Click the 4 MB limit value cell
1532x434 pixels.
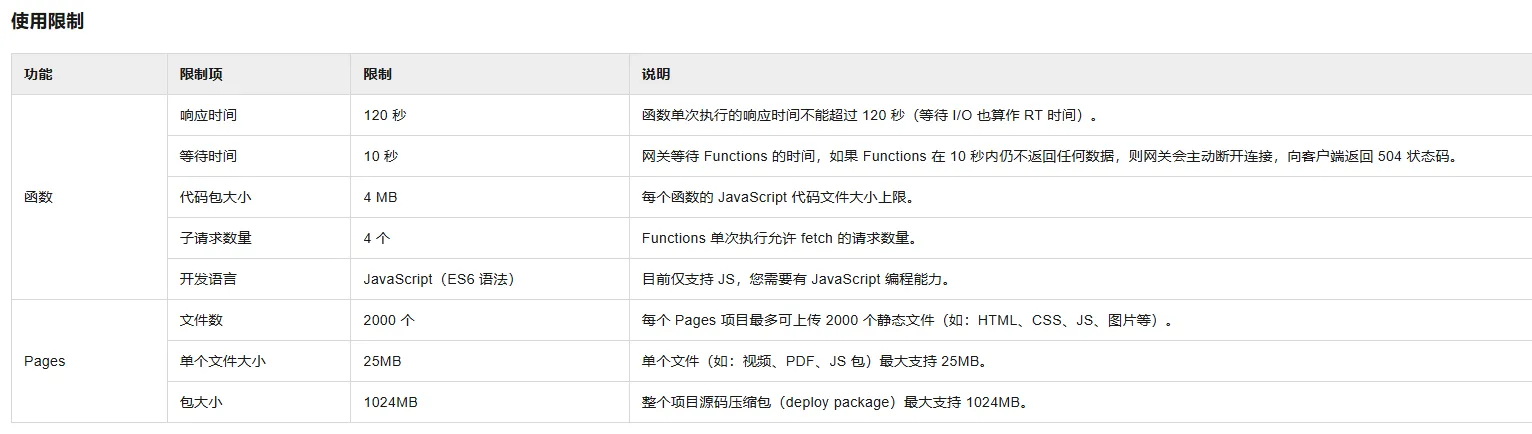(380, 197)
